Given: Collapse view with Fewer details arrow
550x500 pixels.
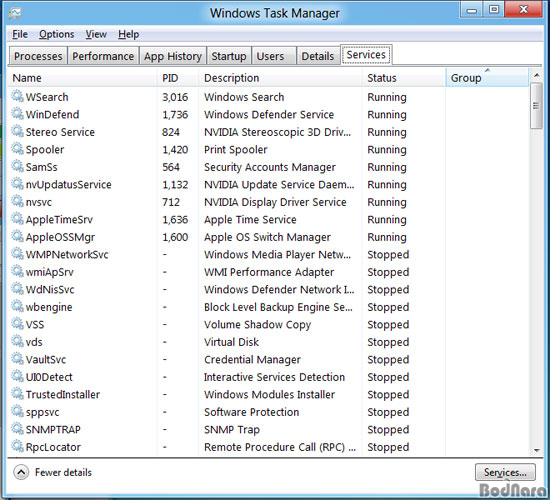Looking at the screenshot, I should coord(21,472).
